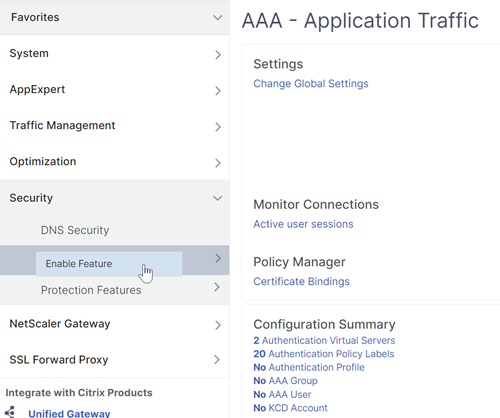This screenshot has width=500, height=418.
Task: Choose the Enable Feature popup option
Action: tap(109, 264)
